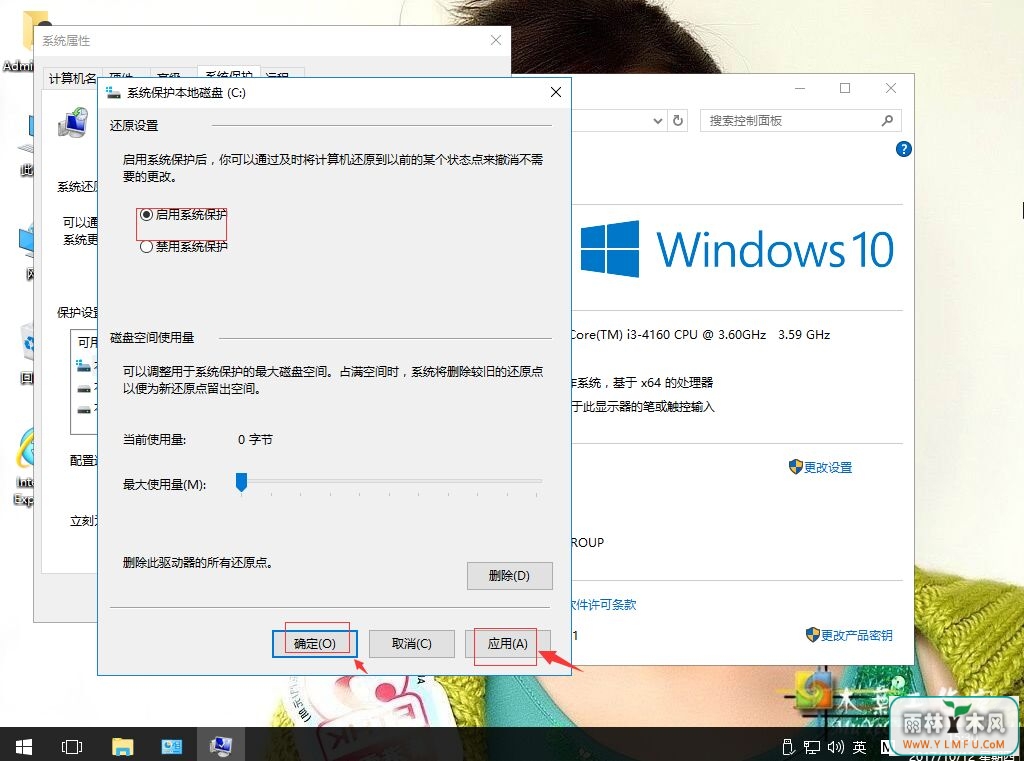This screenshot has width=1024, height=761.
Task: Switch to the 系统保护 tab in 系统属性
Action: coord(229,74)
